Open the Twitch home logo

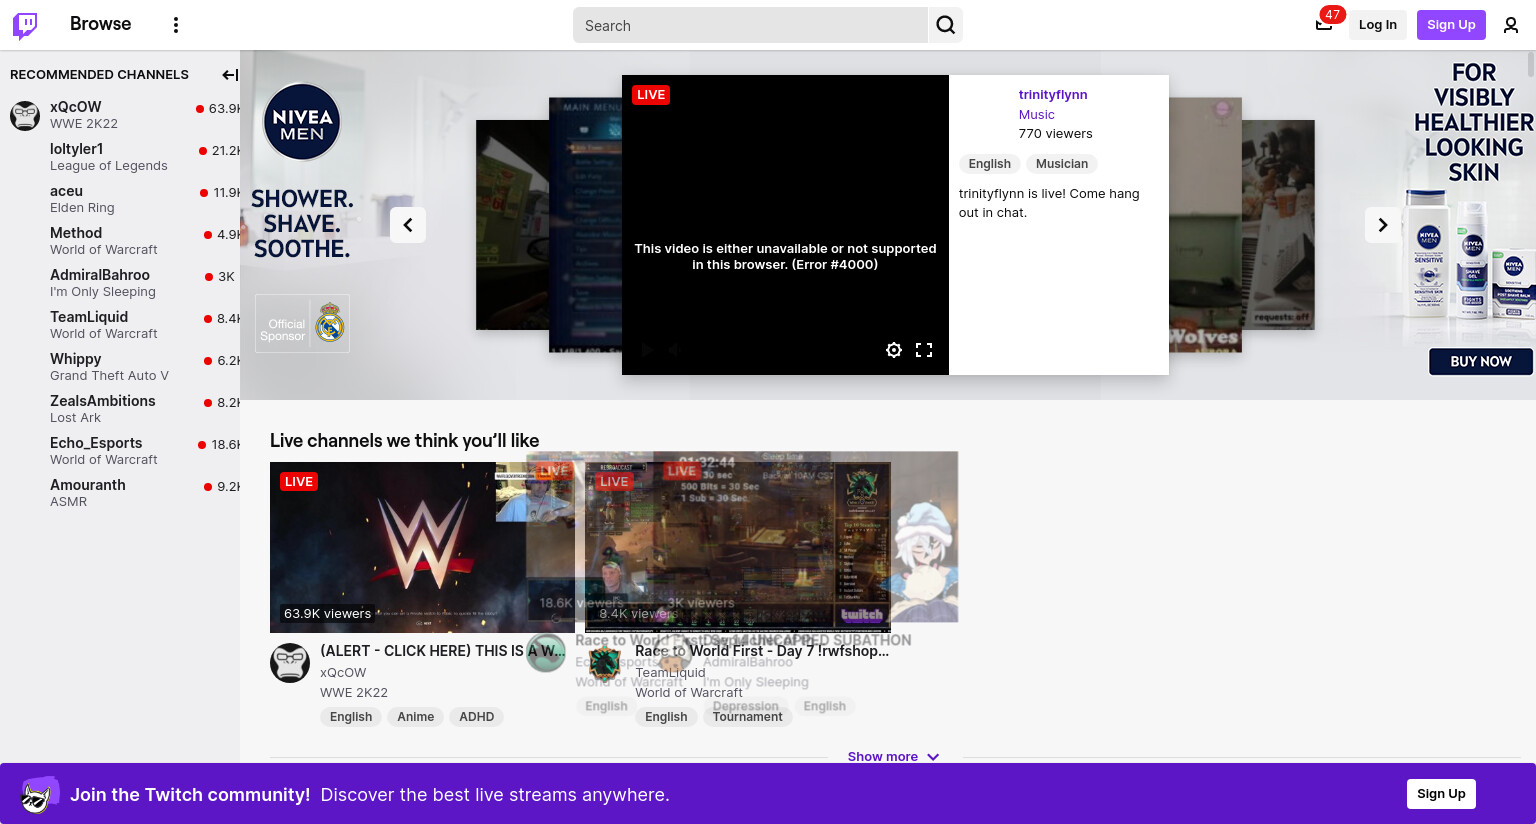point(25,25)
